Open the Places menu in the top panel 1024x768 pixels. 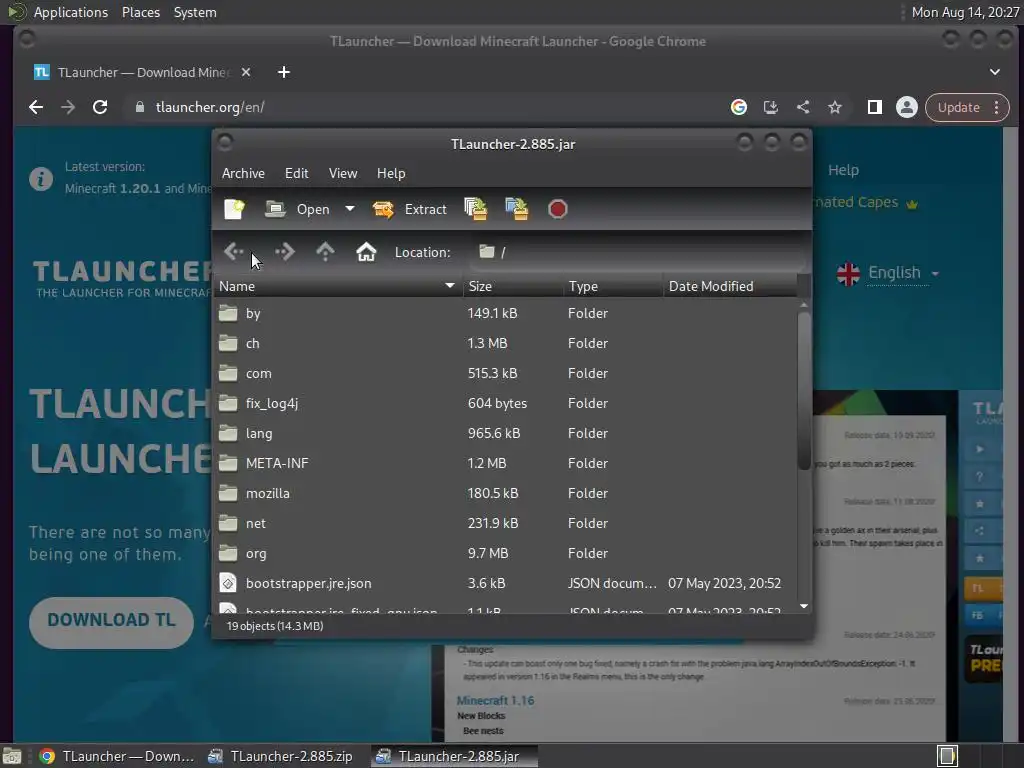click(x=140, y=12)
